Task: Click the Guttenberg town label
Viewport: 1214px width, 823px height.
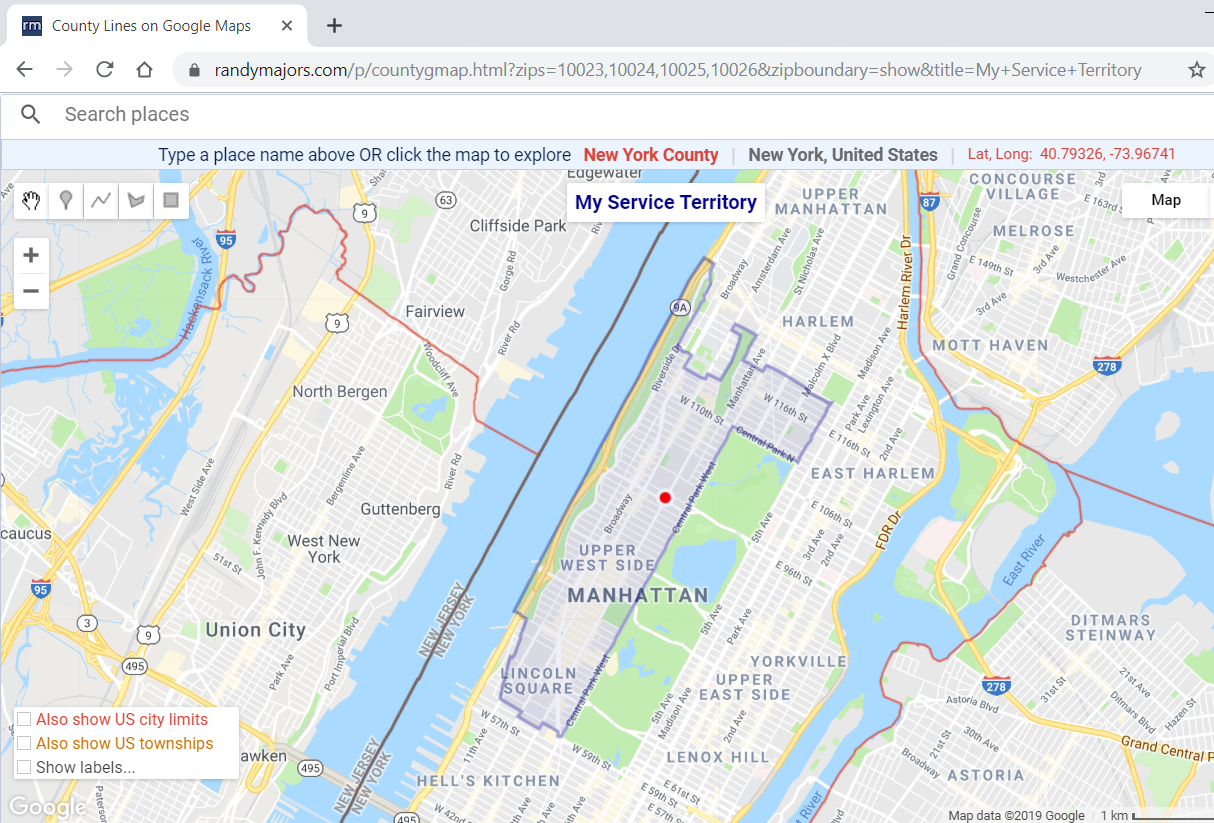Action: pyautogui.click(x=401, y=509)
